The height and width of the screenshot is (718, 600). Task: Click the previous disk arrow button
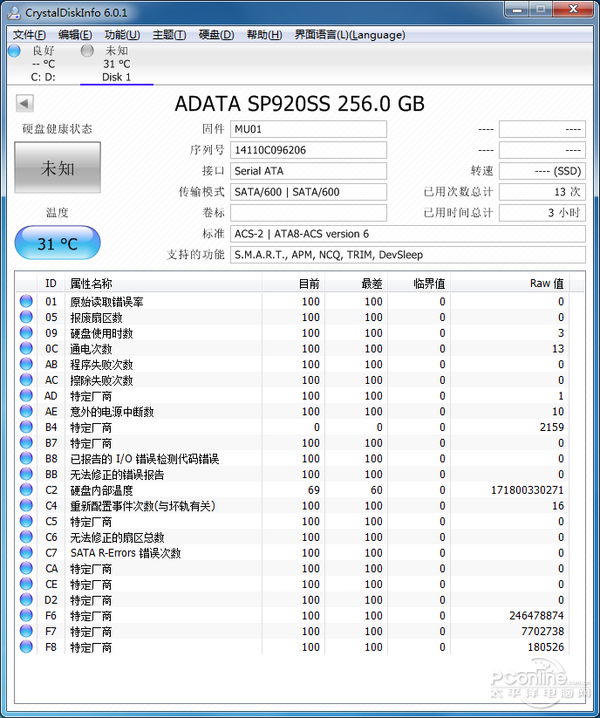point(24,103)
